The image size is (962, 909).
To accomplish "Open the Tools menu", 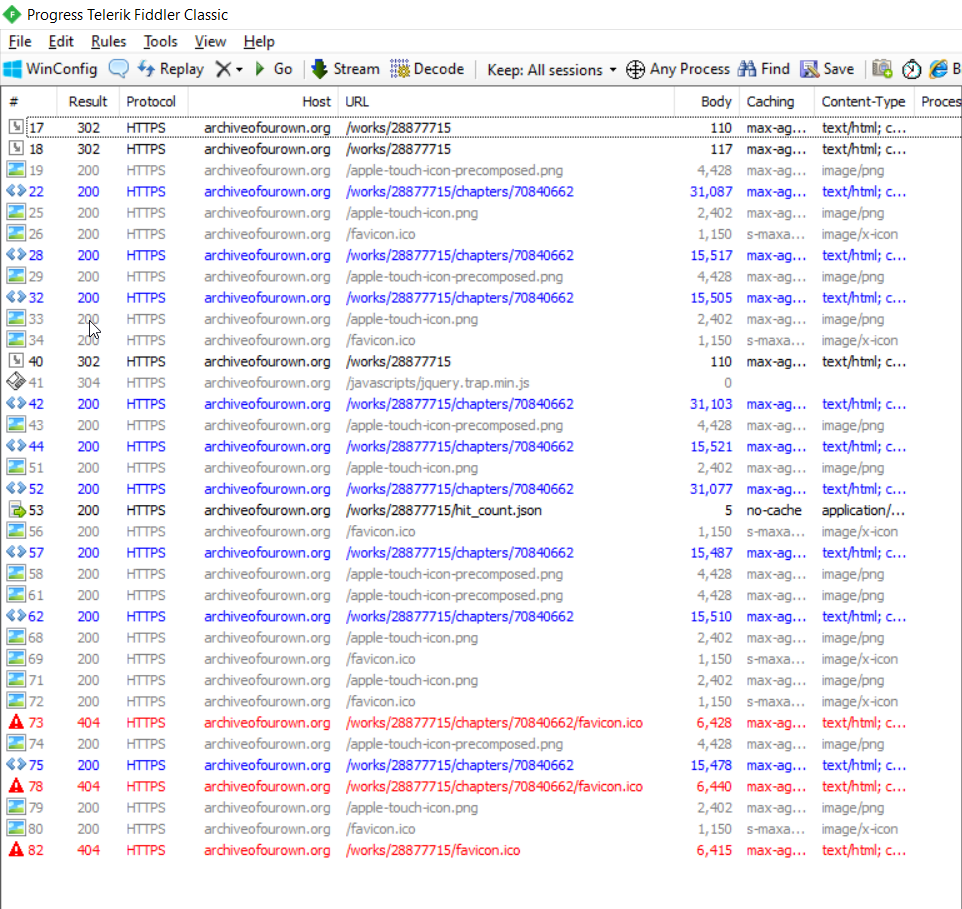I will (x=160, y=42).
